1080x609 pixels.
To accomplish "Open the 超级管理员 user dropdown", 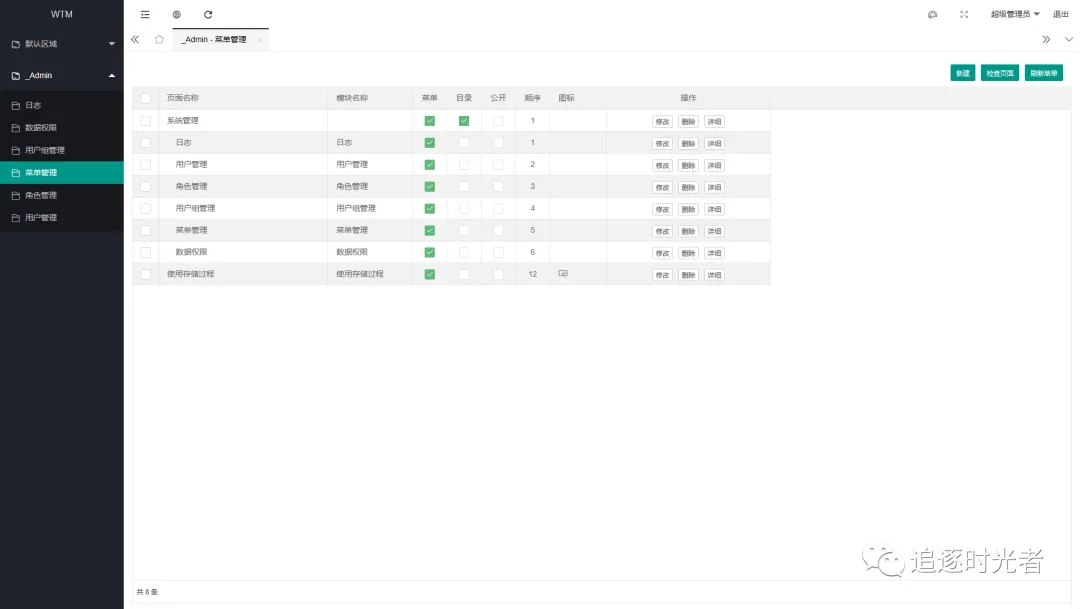I will [x=1015, y=14].
